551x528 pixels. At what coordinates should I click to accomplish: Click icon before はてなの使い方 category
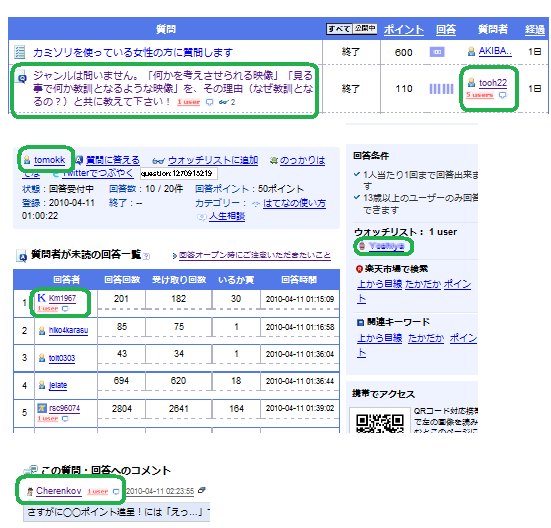tap(256, 204)
